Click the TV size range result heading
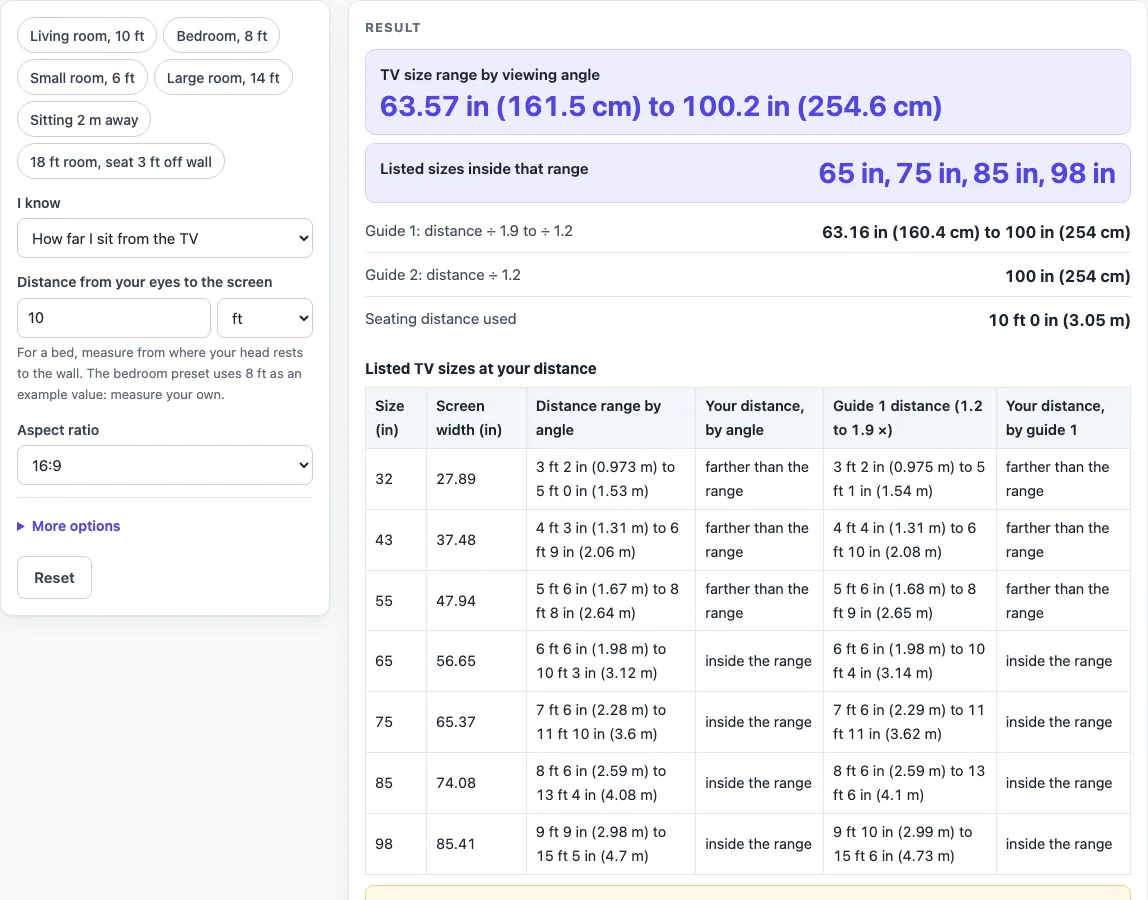Viewport: 1148px width, 900px height. point(490,75)
